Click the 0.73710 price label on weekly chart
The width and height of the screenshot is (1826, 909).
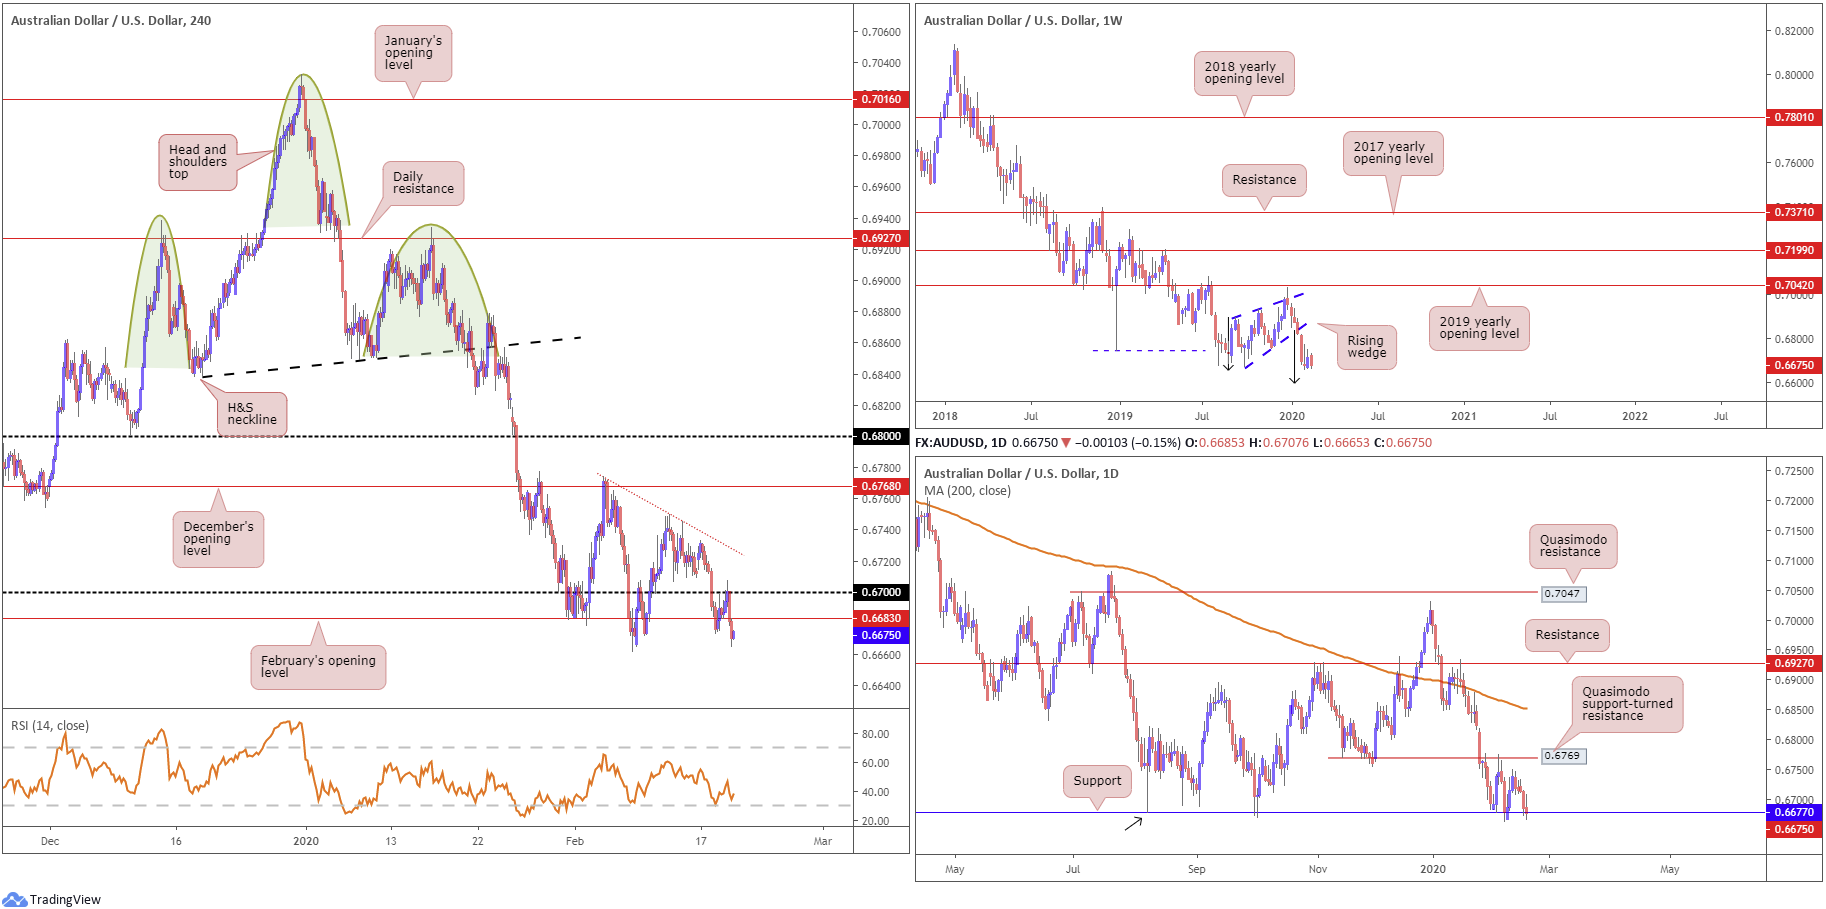click(1794, 212)
